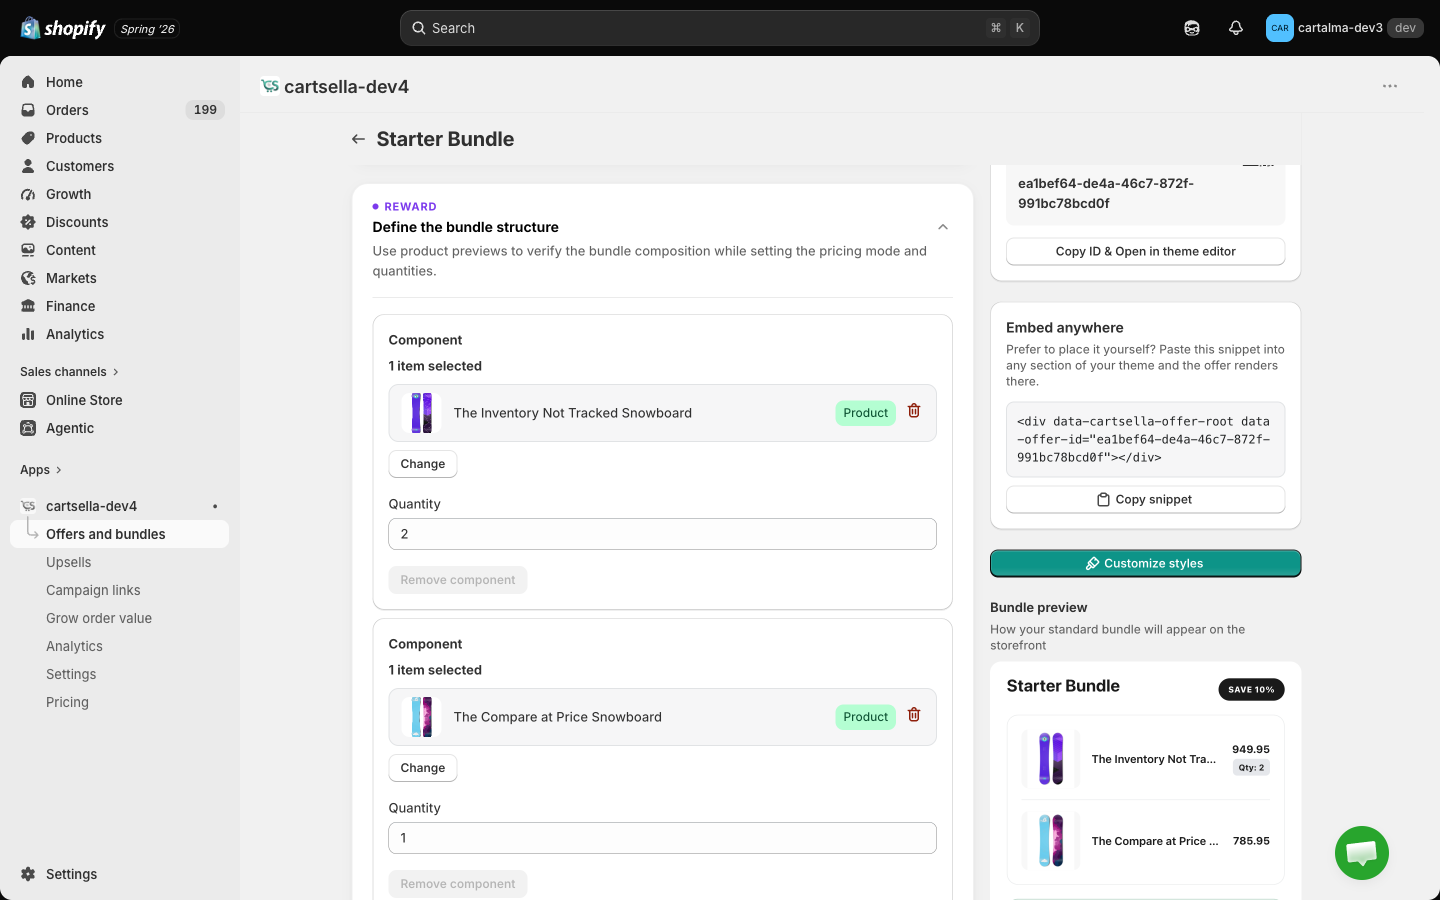Open Growth in the sidebar
The image size is (1440, 900).
click(x=68, y=194)
